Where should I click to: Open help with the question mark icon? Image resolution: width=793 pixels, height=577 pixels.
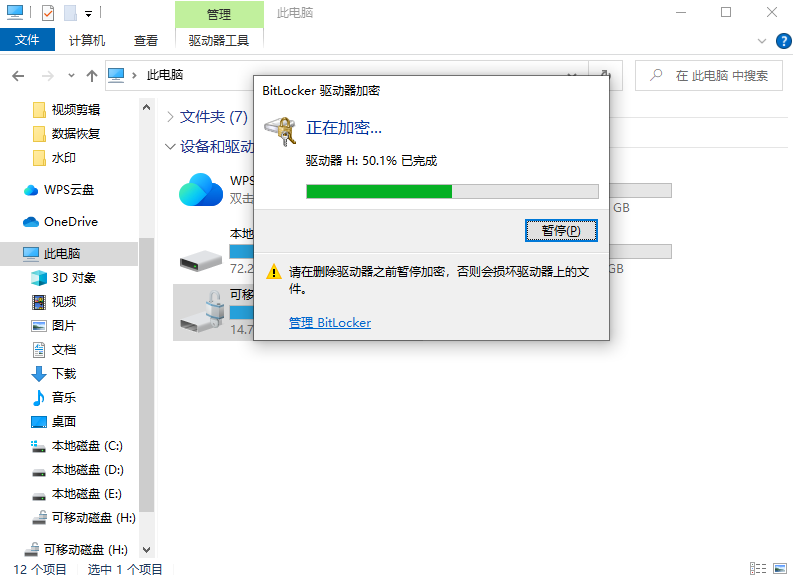783,41
